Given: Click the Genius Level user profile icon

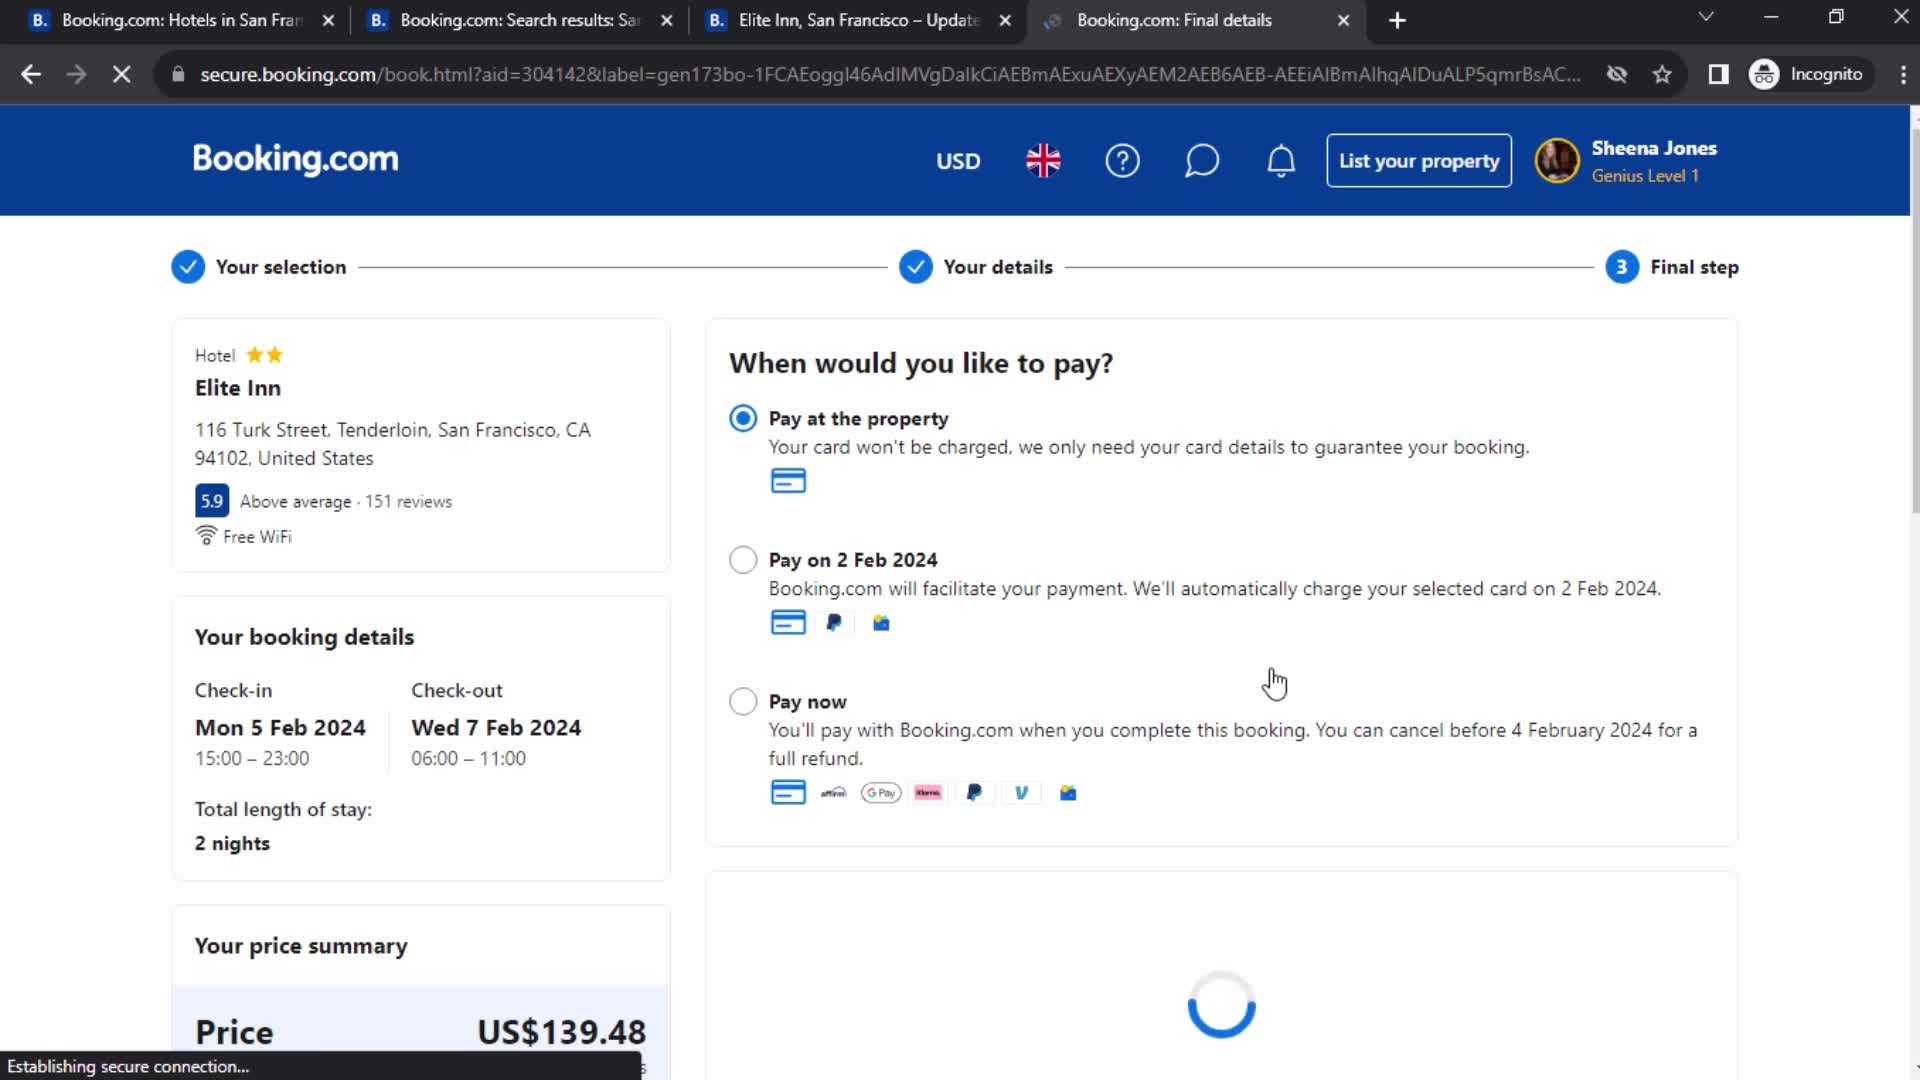Looking at the screenshot, I should tap(1556, 161).
